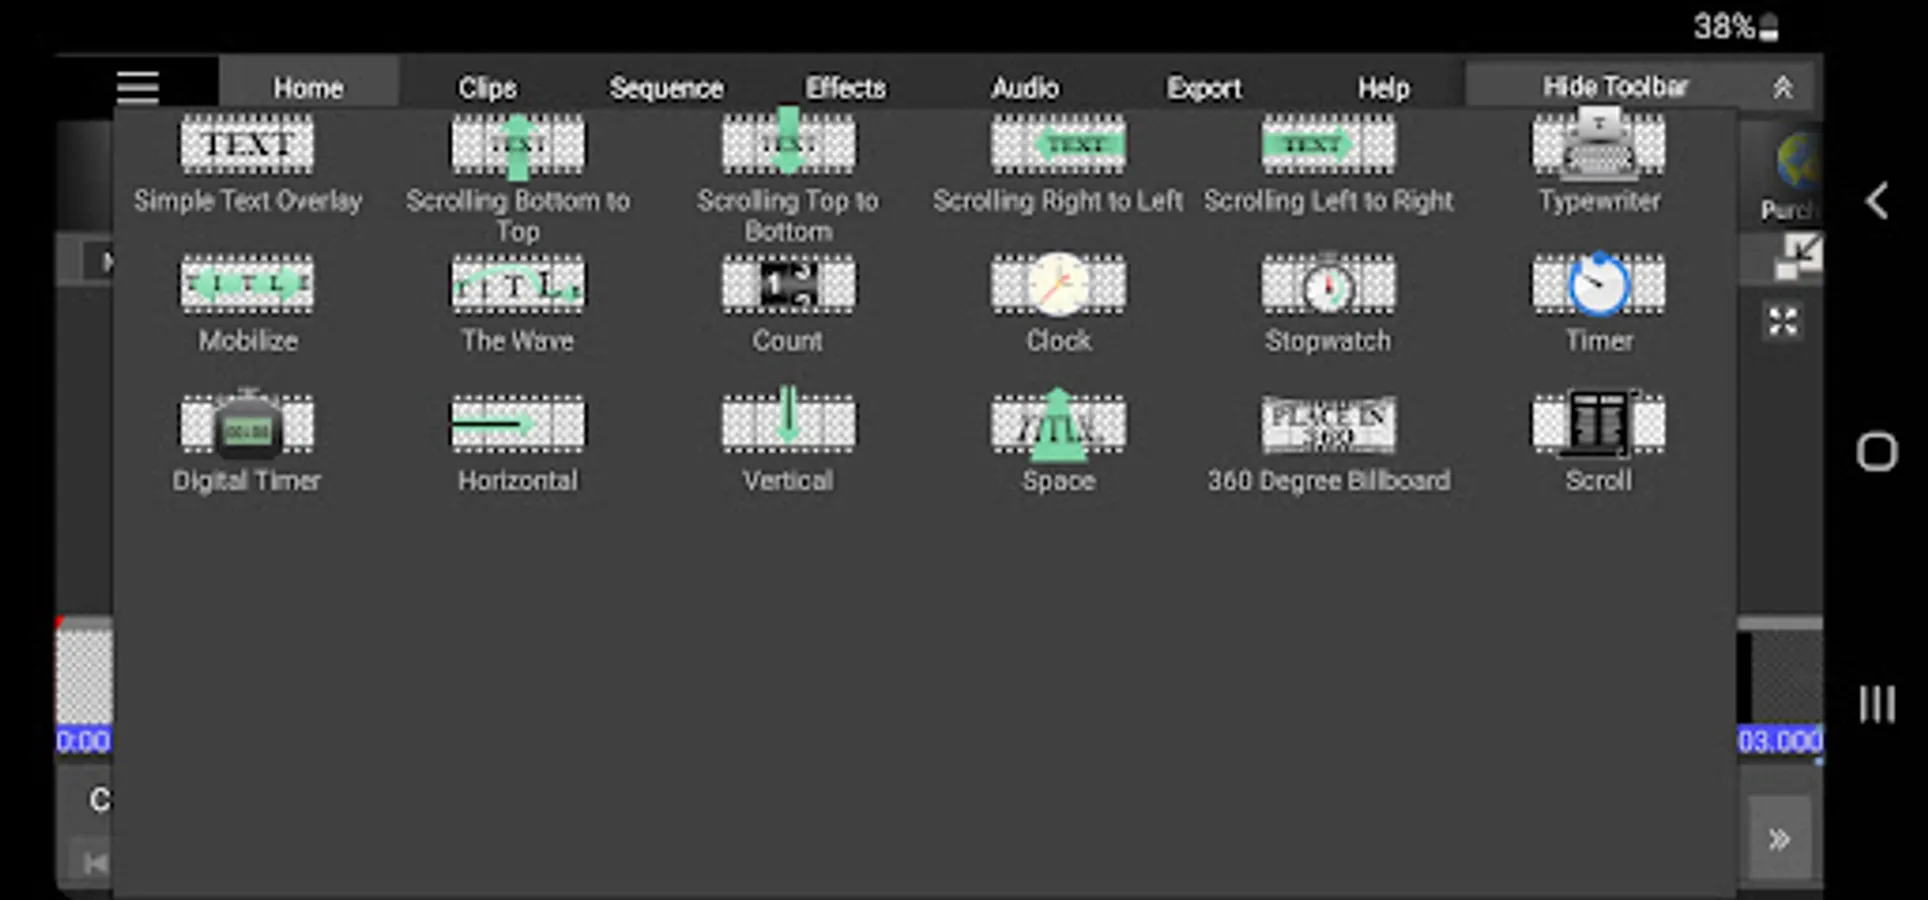The height and width of the screenshot is (900, 1928).
Task: Click Hide Toolbar button
Action: tap(1615, 87)
